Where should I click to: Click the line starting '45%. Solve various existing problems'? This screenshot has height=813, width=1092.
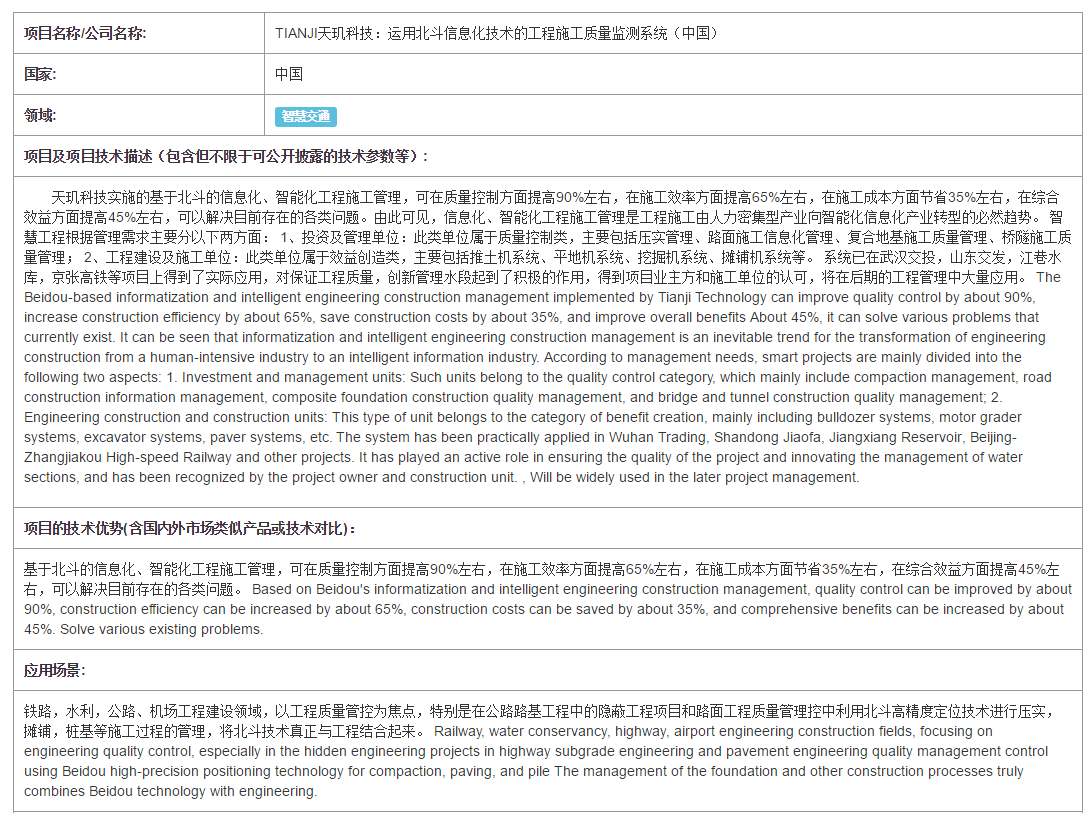click(x=143, y=629)
